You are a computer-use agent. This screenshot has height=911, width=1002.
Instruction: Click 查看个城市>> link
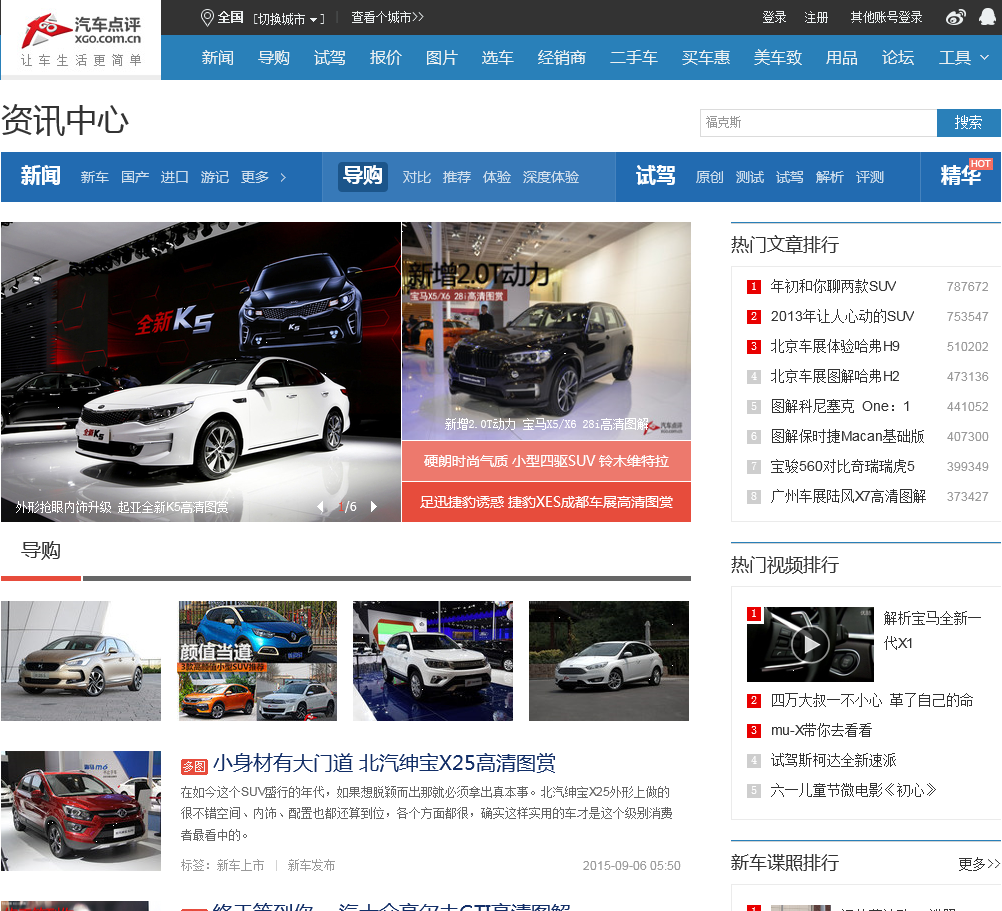pos(387,17)
